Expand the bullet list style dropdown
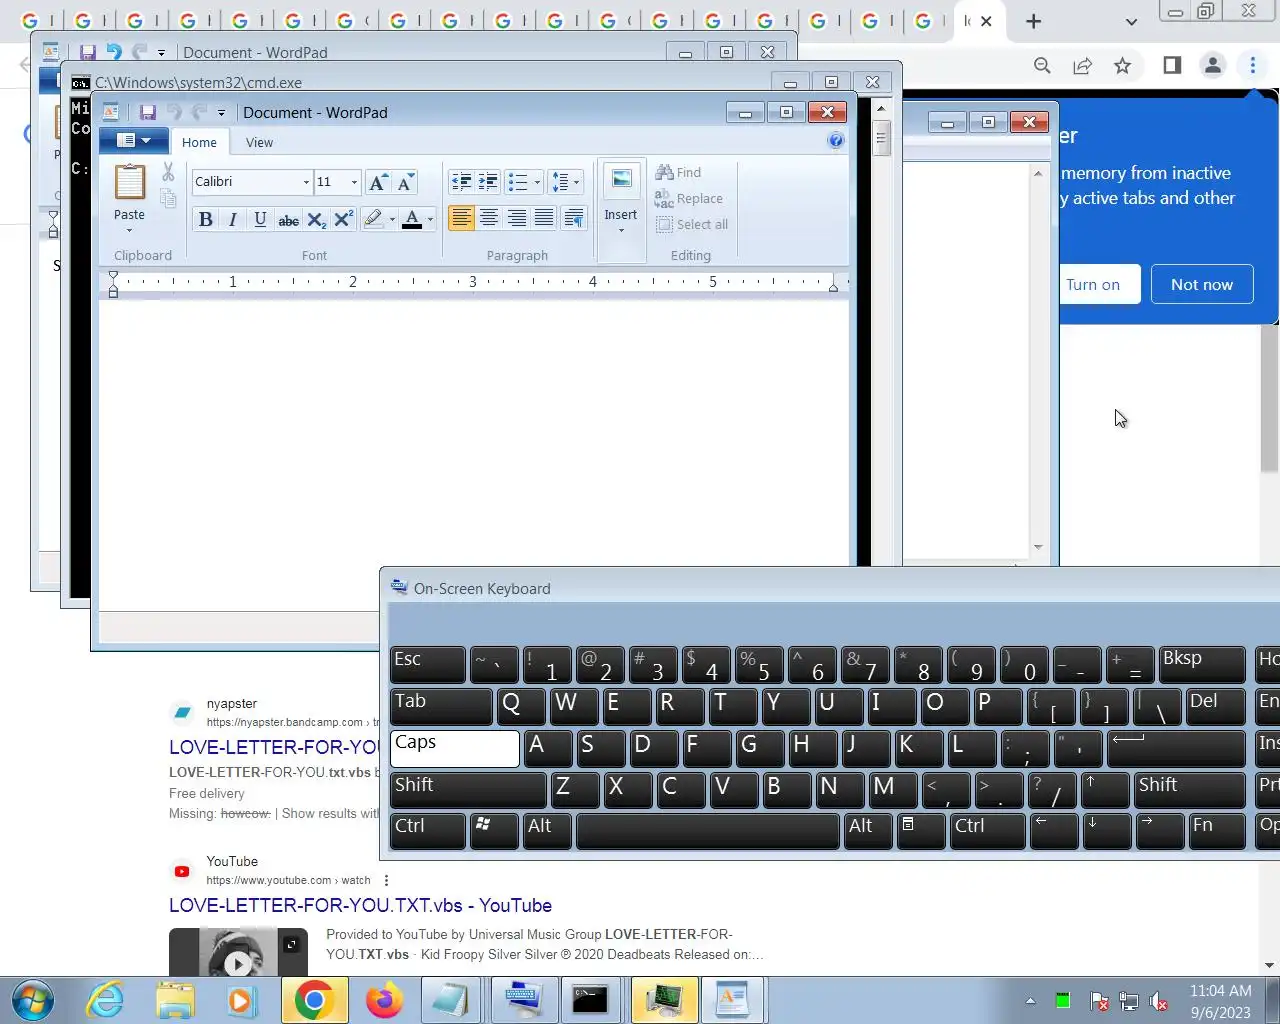The height and width of the screenshot is (1024, 1280). point(537,182)
